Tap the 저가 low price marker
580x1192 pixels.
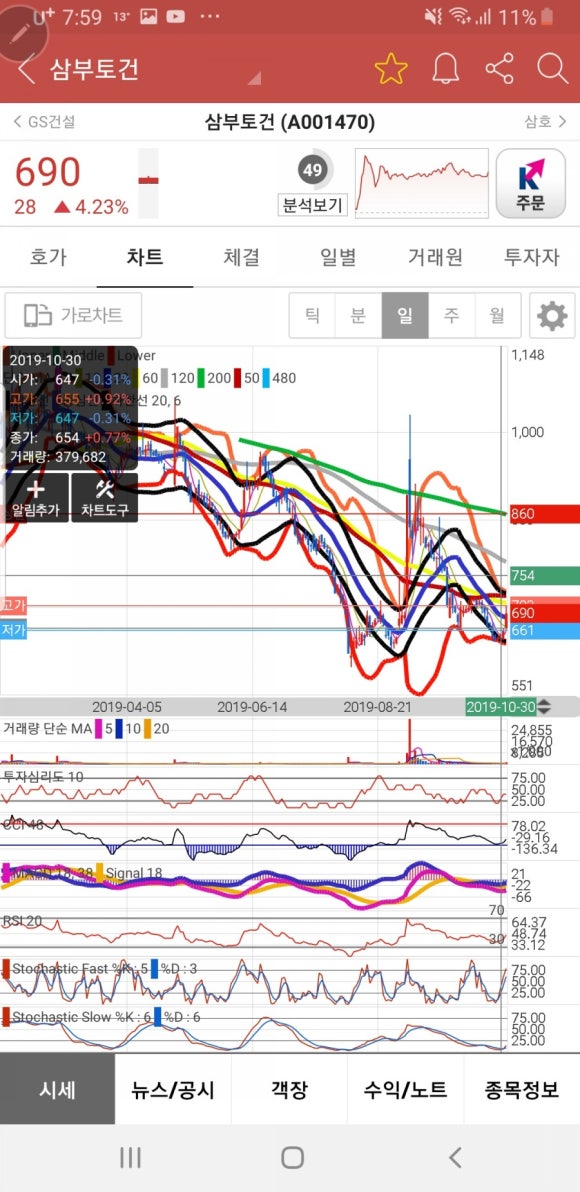(14, 630)
